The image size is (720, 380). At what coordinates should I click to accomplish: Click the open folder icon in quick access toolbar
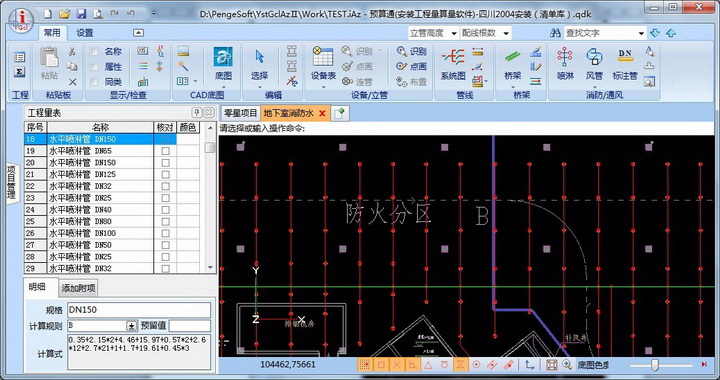tap(65, 13)
